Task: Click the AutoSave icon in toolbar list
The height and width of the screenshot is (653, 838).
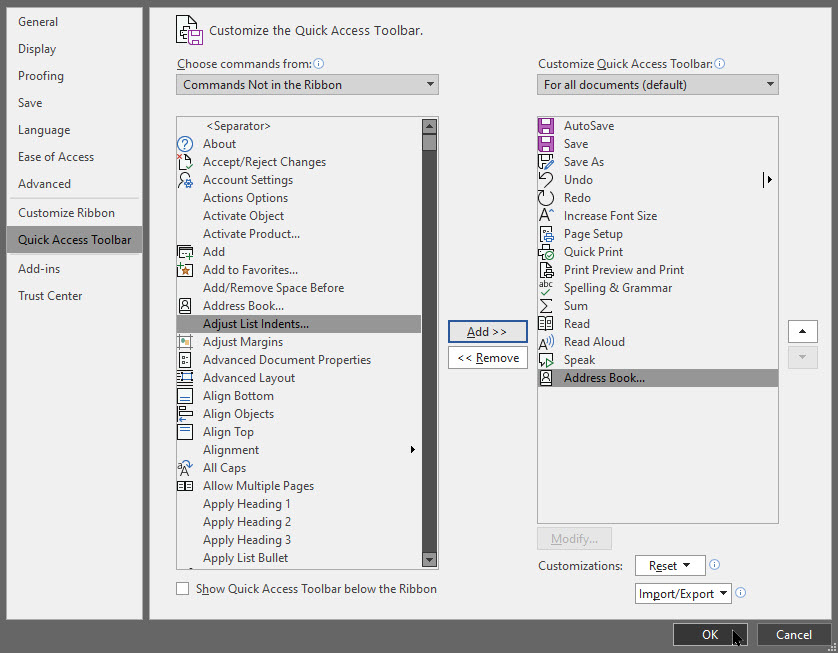Action: [546, 126]
